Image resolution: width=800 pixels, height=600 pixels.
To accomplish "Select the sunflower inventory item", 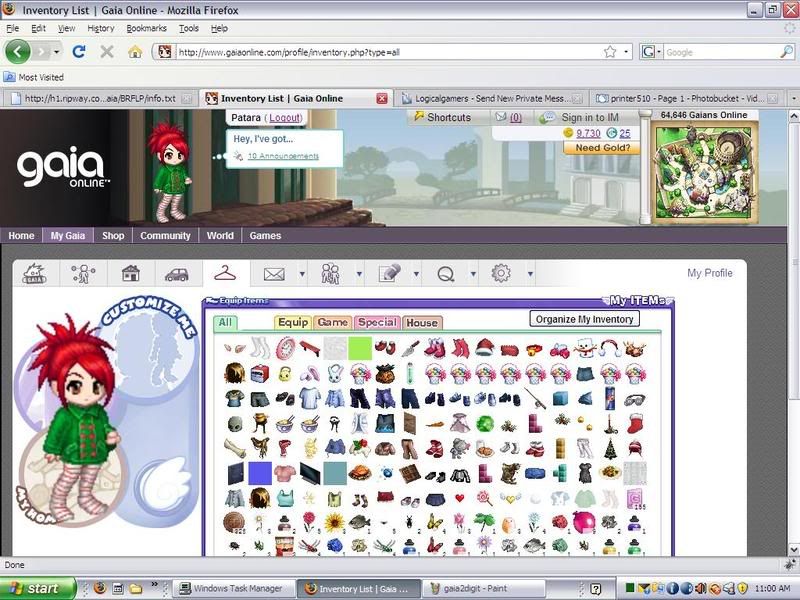I will [335, 523].
